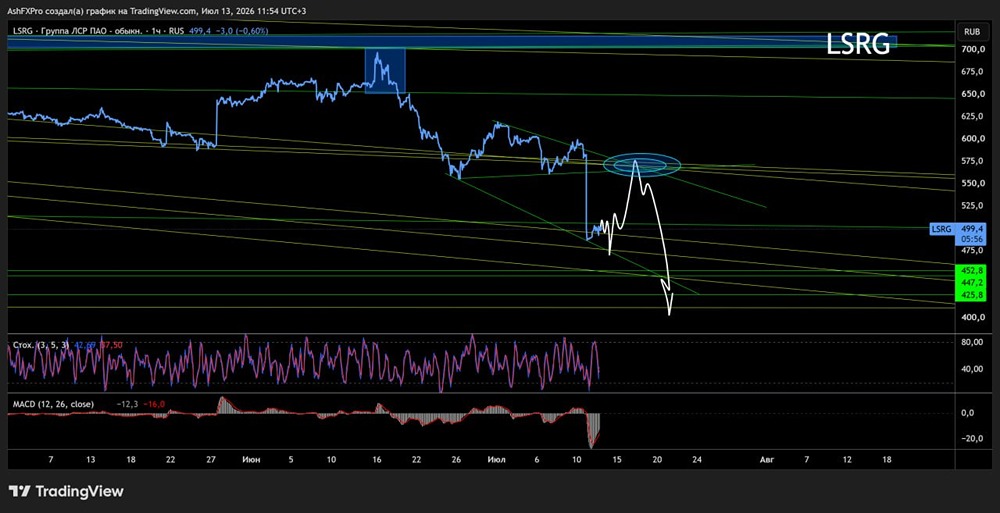
Task: Click the 16 date label on time axis
Action: tap(376, 459)
